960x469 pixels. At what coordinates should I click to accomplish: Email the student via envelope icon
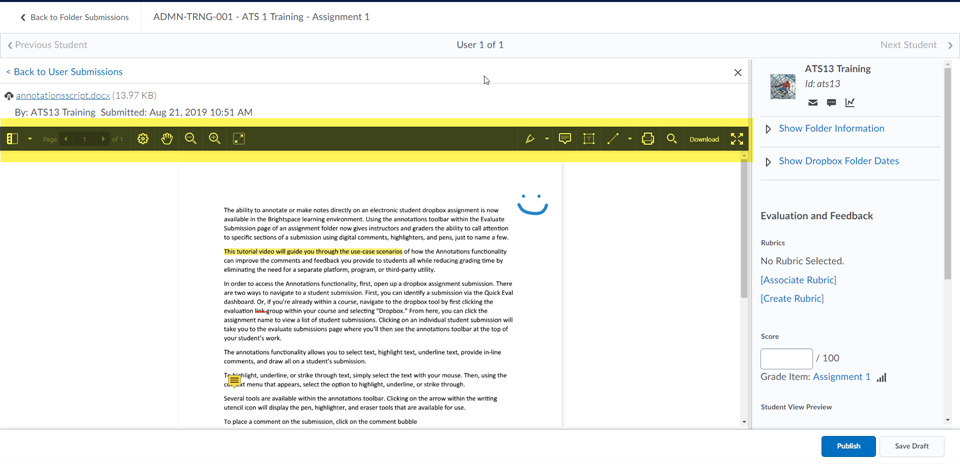tap(812, 103)
